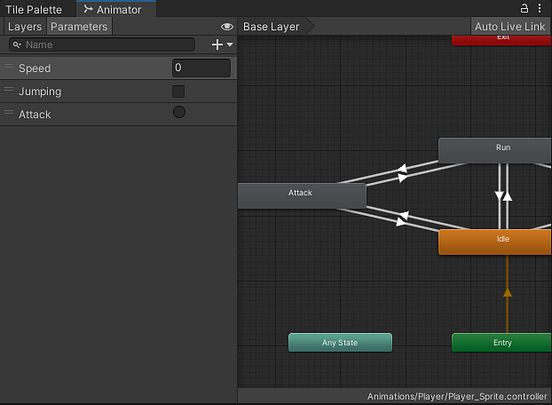This screenshot has height=405, width=552.
Task: Switch to the Tile Palette tab
Action: coord(34,10)
